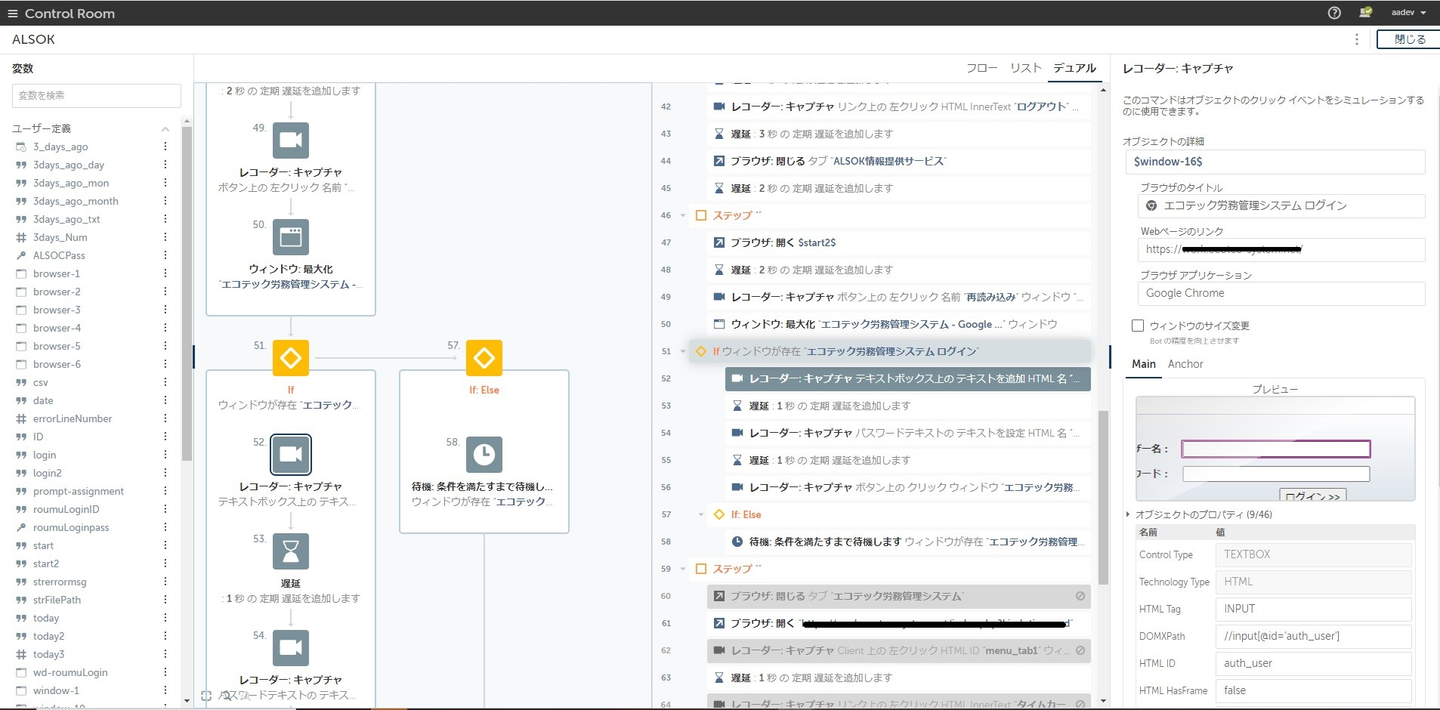Select line 61 ブラウザ: 開く action
The width and height of the screenshot is (1440, 710).
[x=898, y=623]
